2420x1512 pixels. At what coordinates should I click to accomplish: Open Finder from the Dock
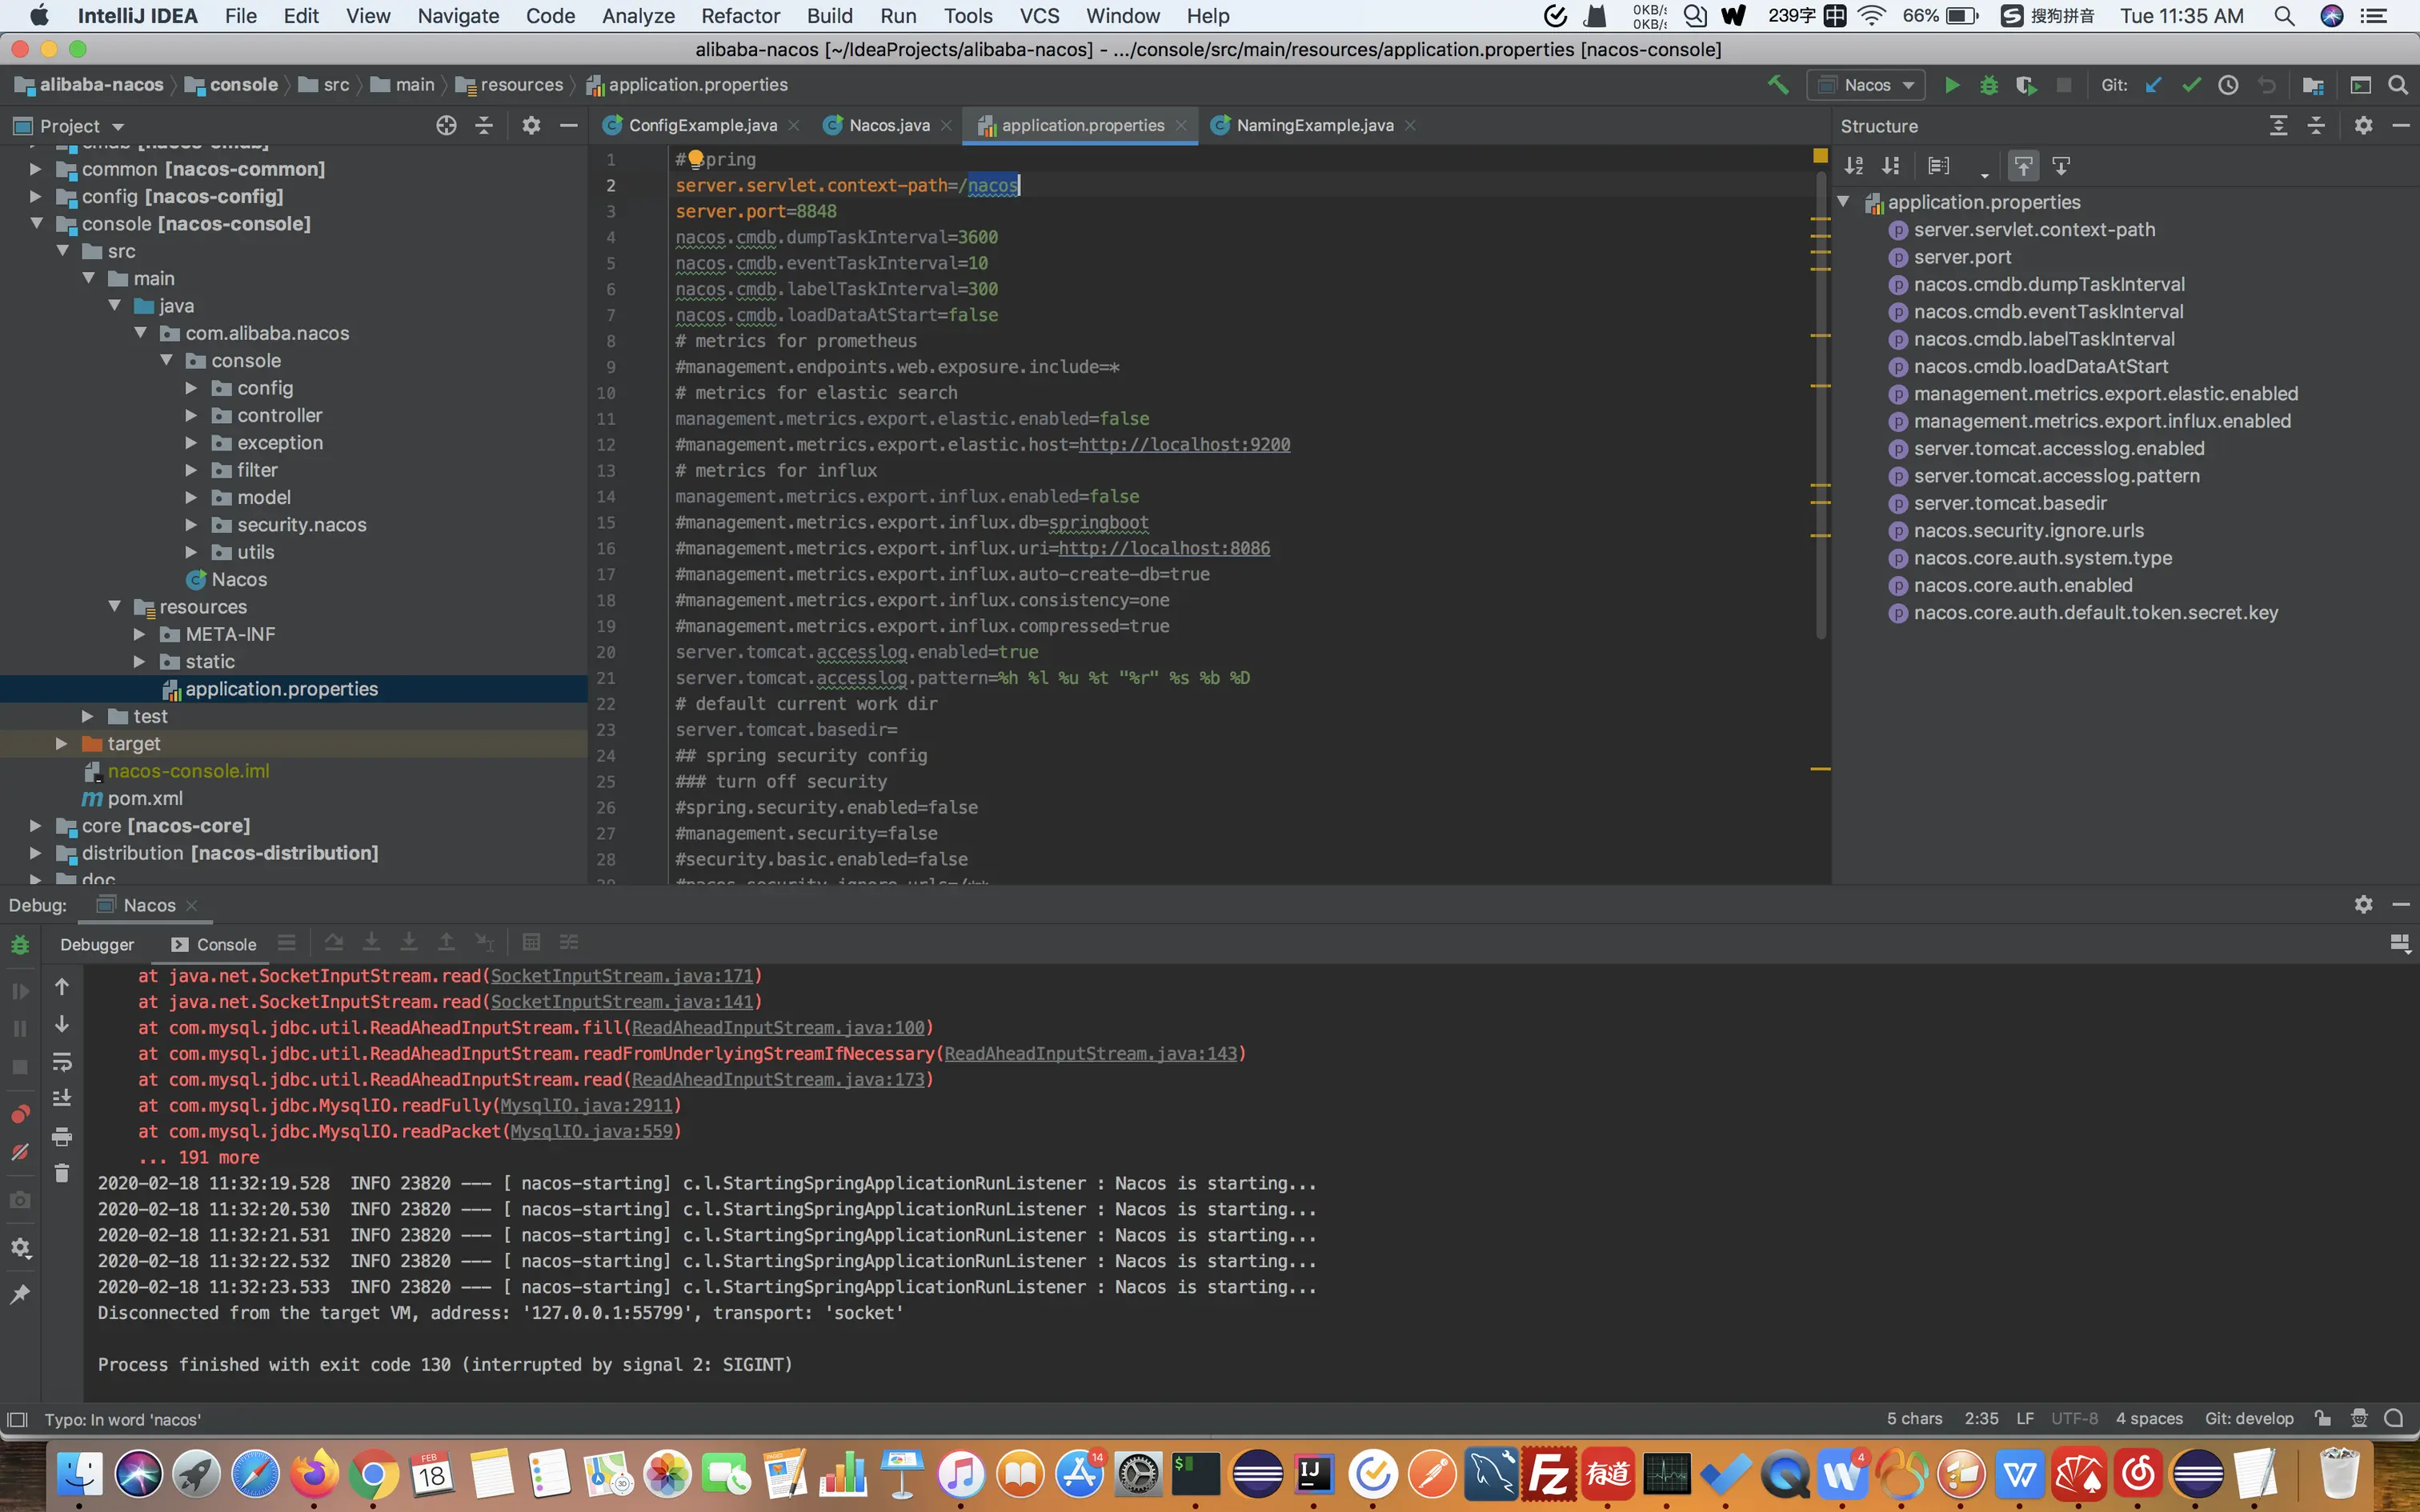click(80, 1474)
